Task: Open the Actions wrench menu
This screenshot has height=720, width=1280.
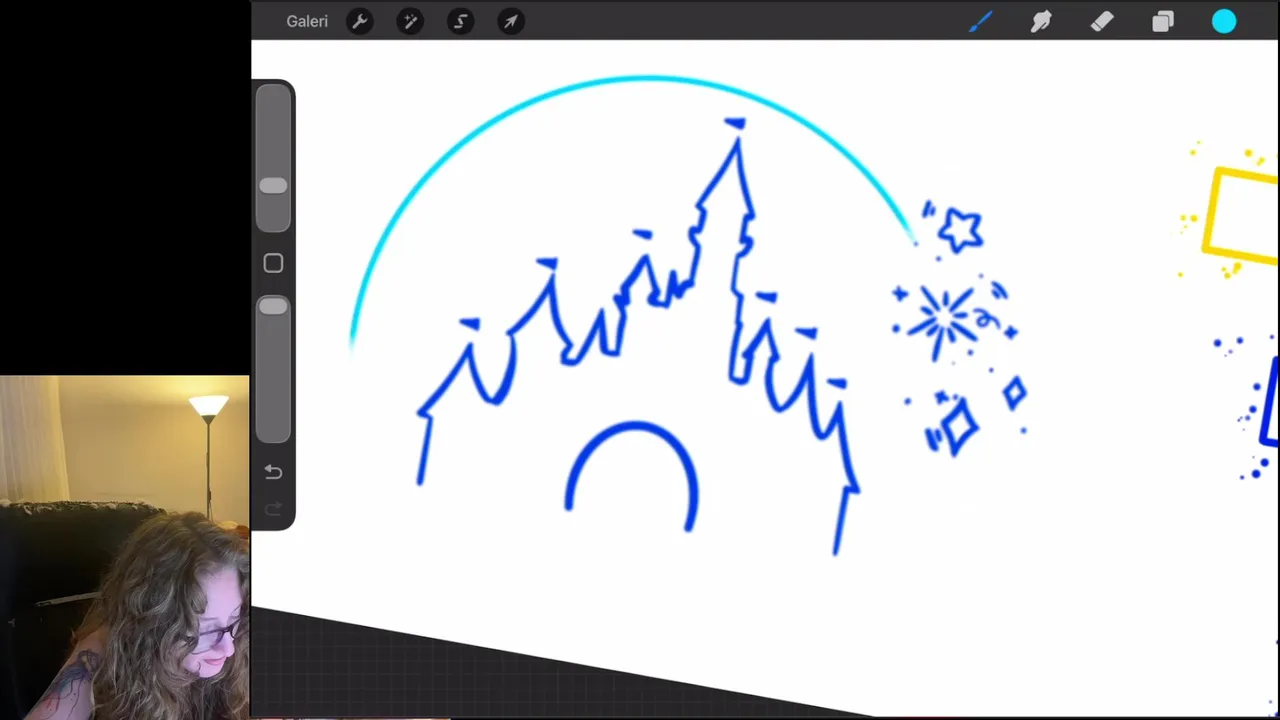Action: (360, 21)
